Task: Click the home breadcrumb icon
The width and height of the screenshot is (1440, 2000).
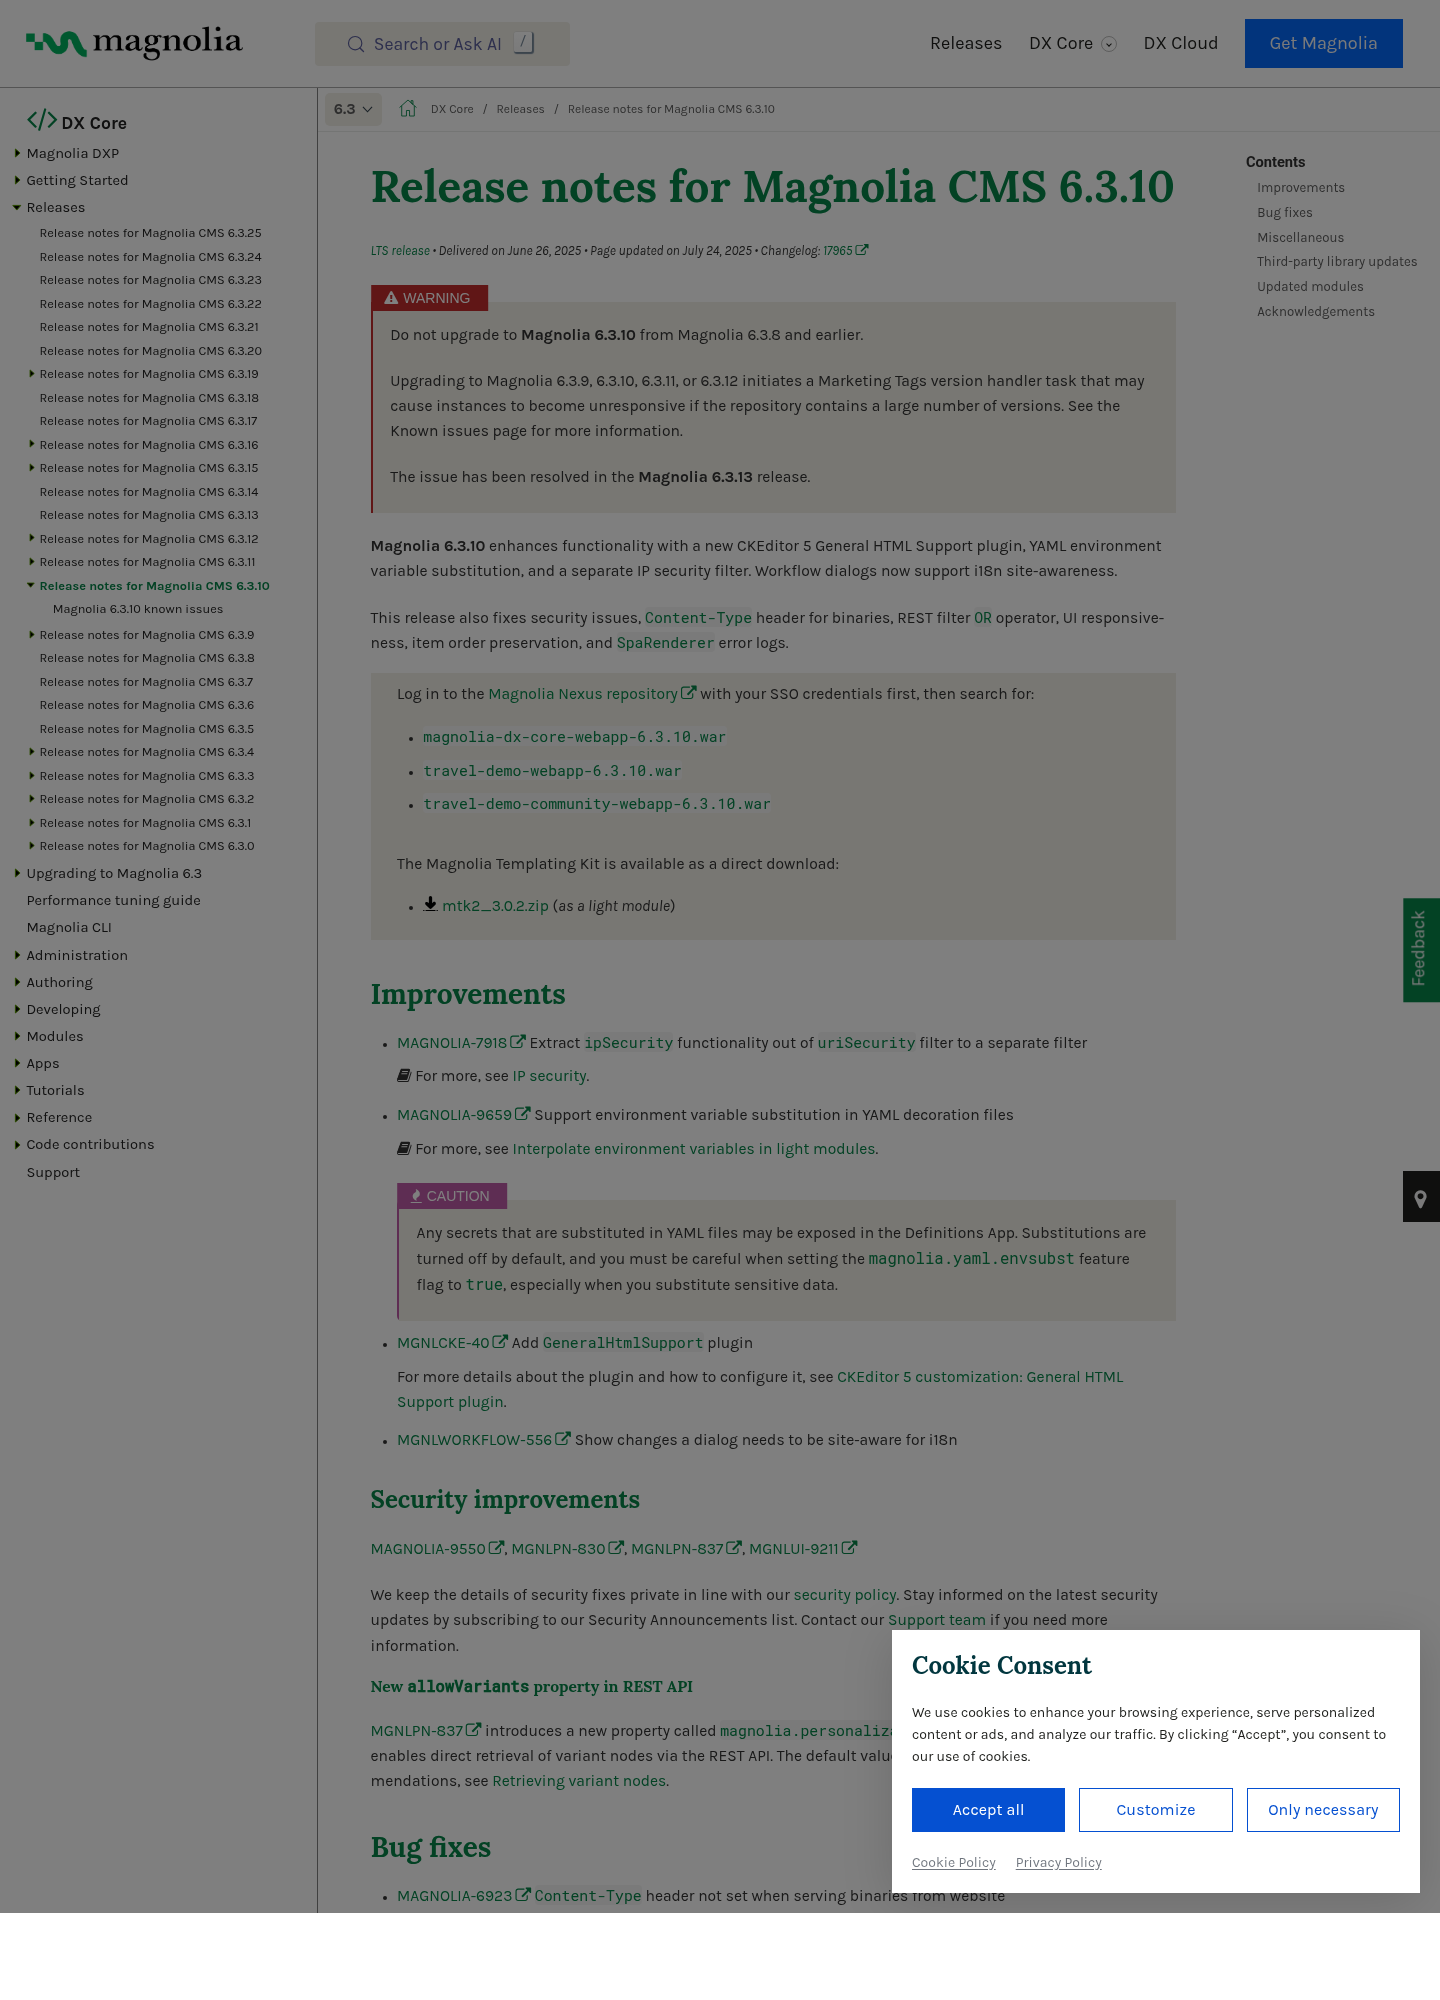Action: [408, 109]
